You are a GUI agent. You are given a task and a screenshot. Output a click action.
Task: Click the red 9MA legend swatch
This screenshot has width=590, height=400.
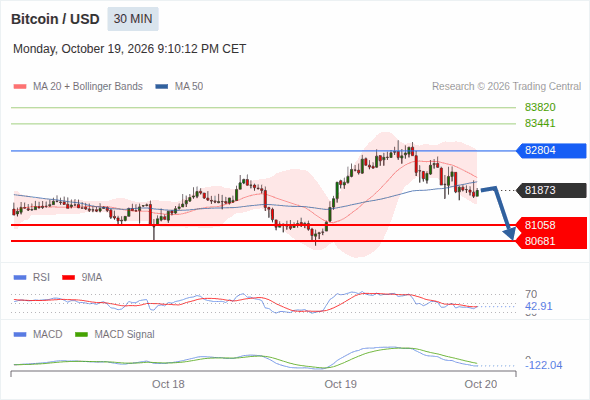68,278
